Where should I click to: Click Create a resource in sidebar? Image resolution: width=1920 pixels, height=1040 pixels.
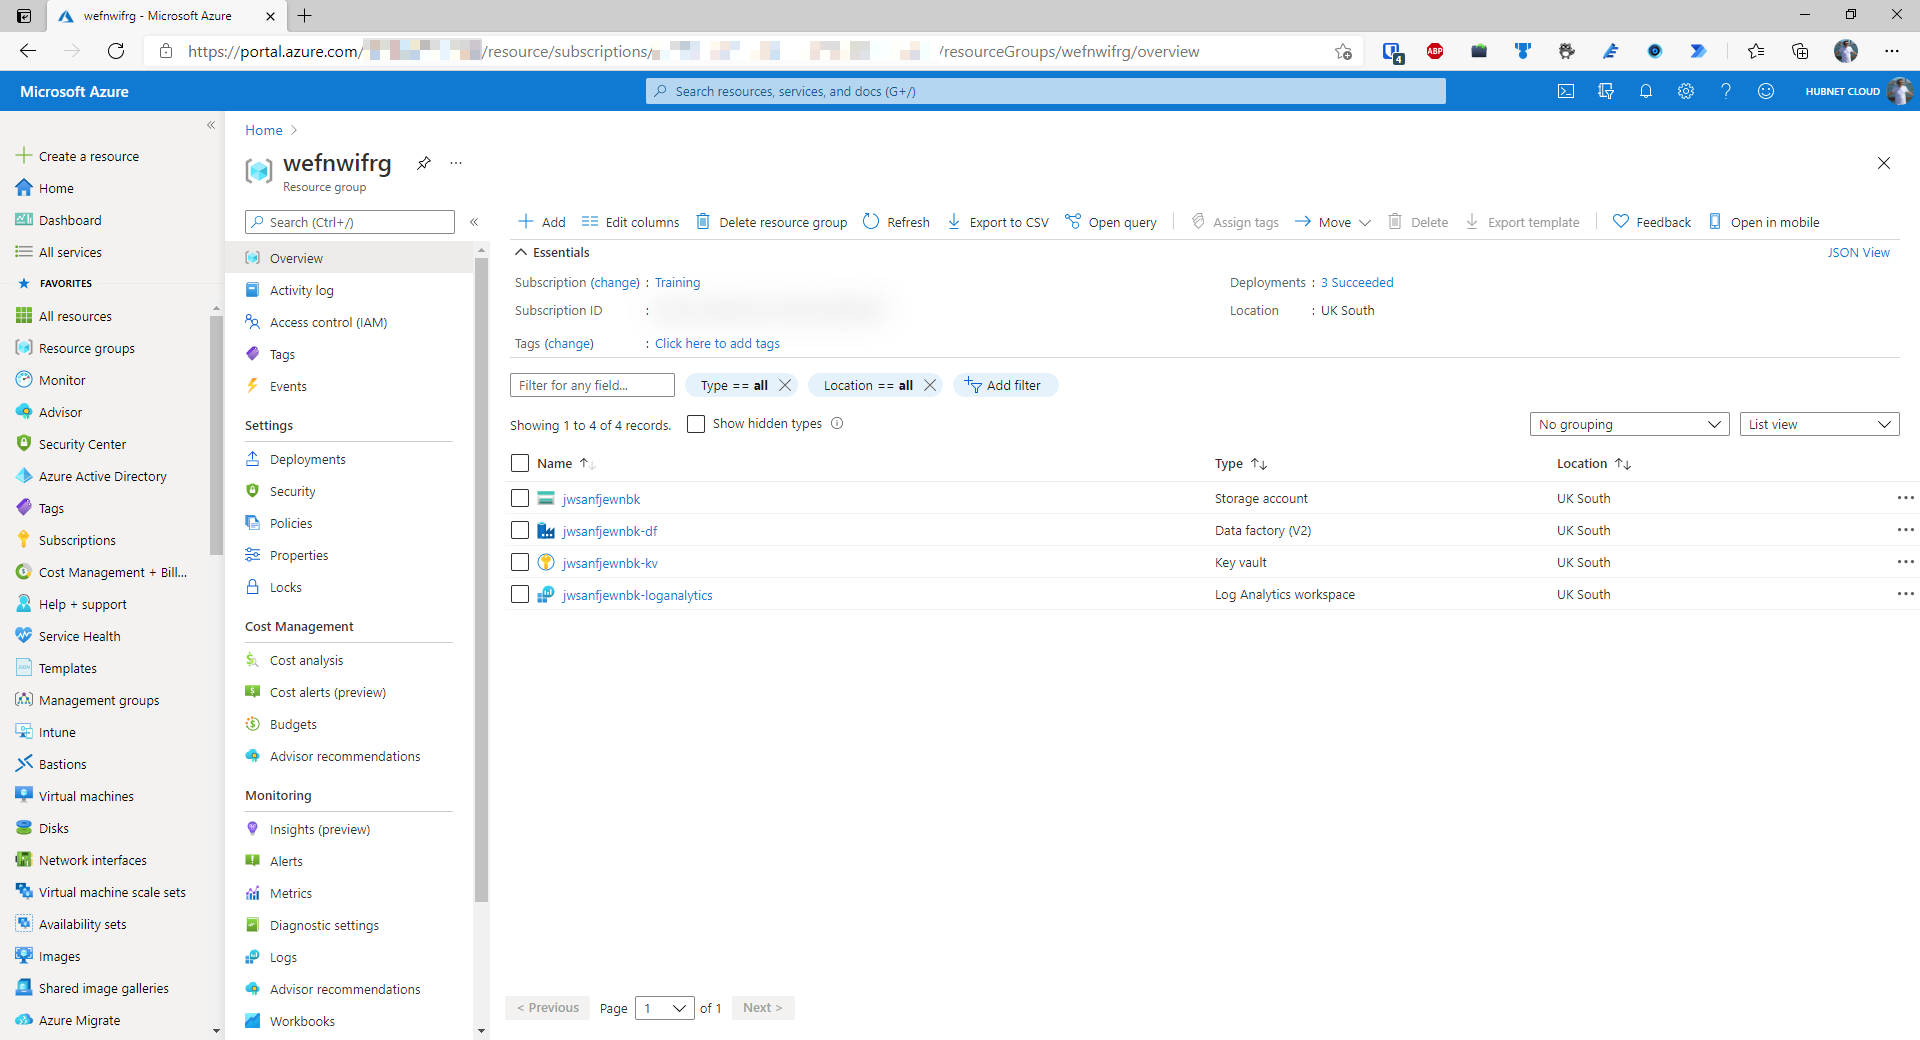point(78,156)
